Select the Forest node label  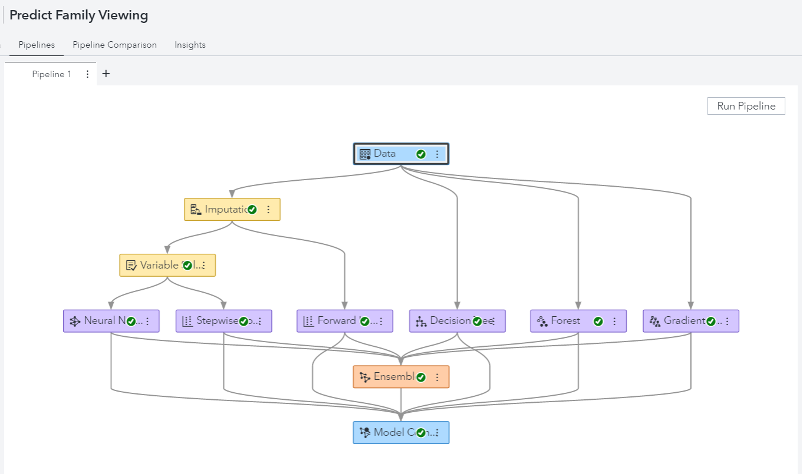point(566,321)
